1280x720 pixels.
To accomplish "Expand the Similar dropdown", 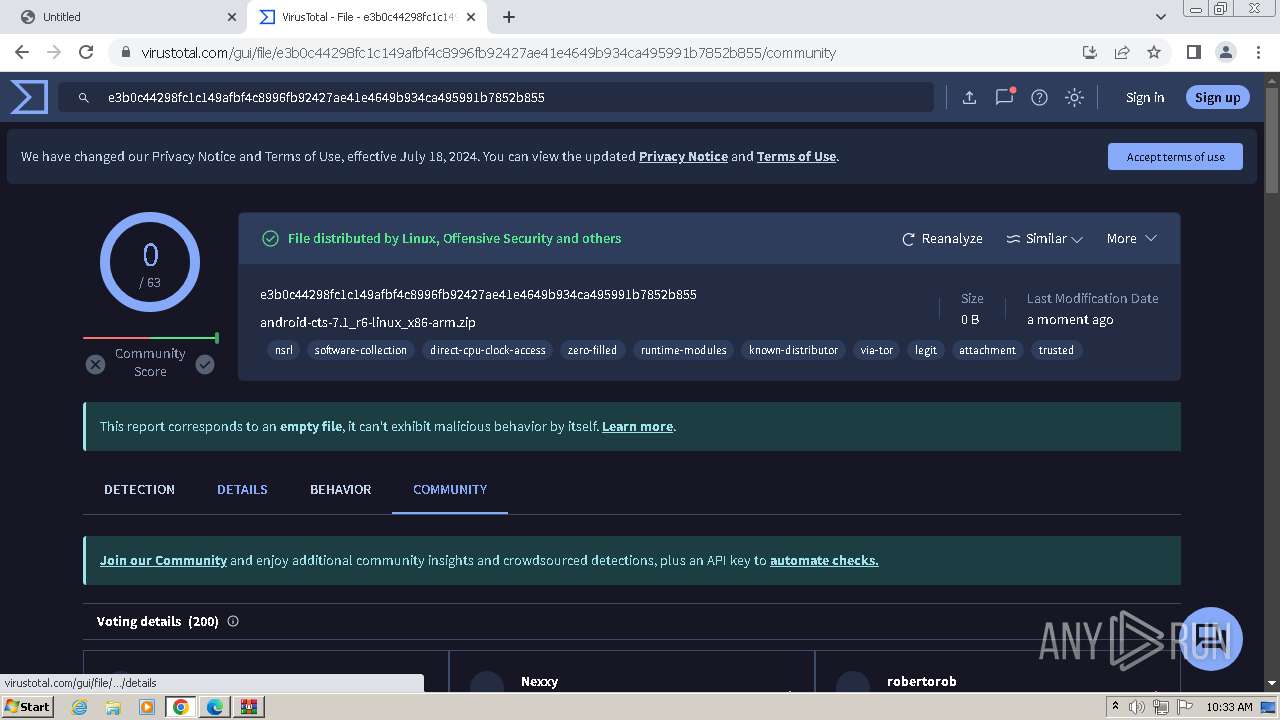I will (x=1044, y=238).
